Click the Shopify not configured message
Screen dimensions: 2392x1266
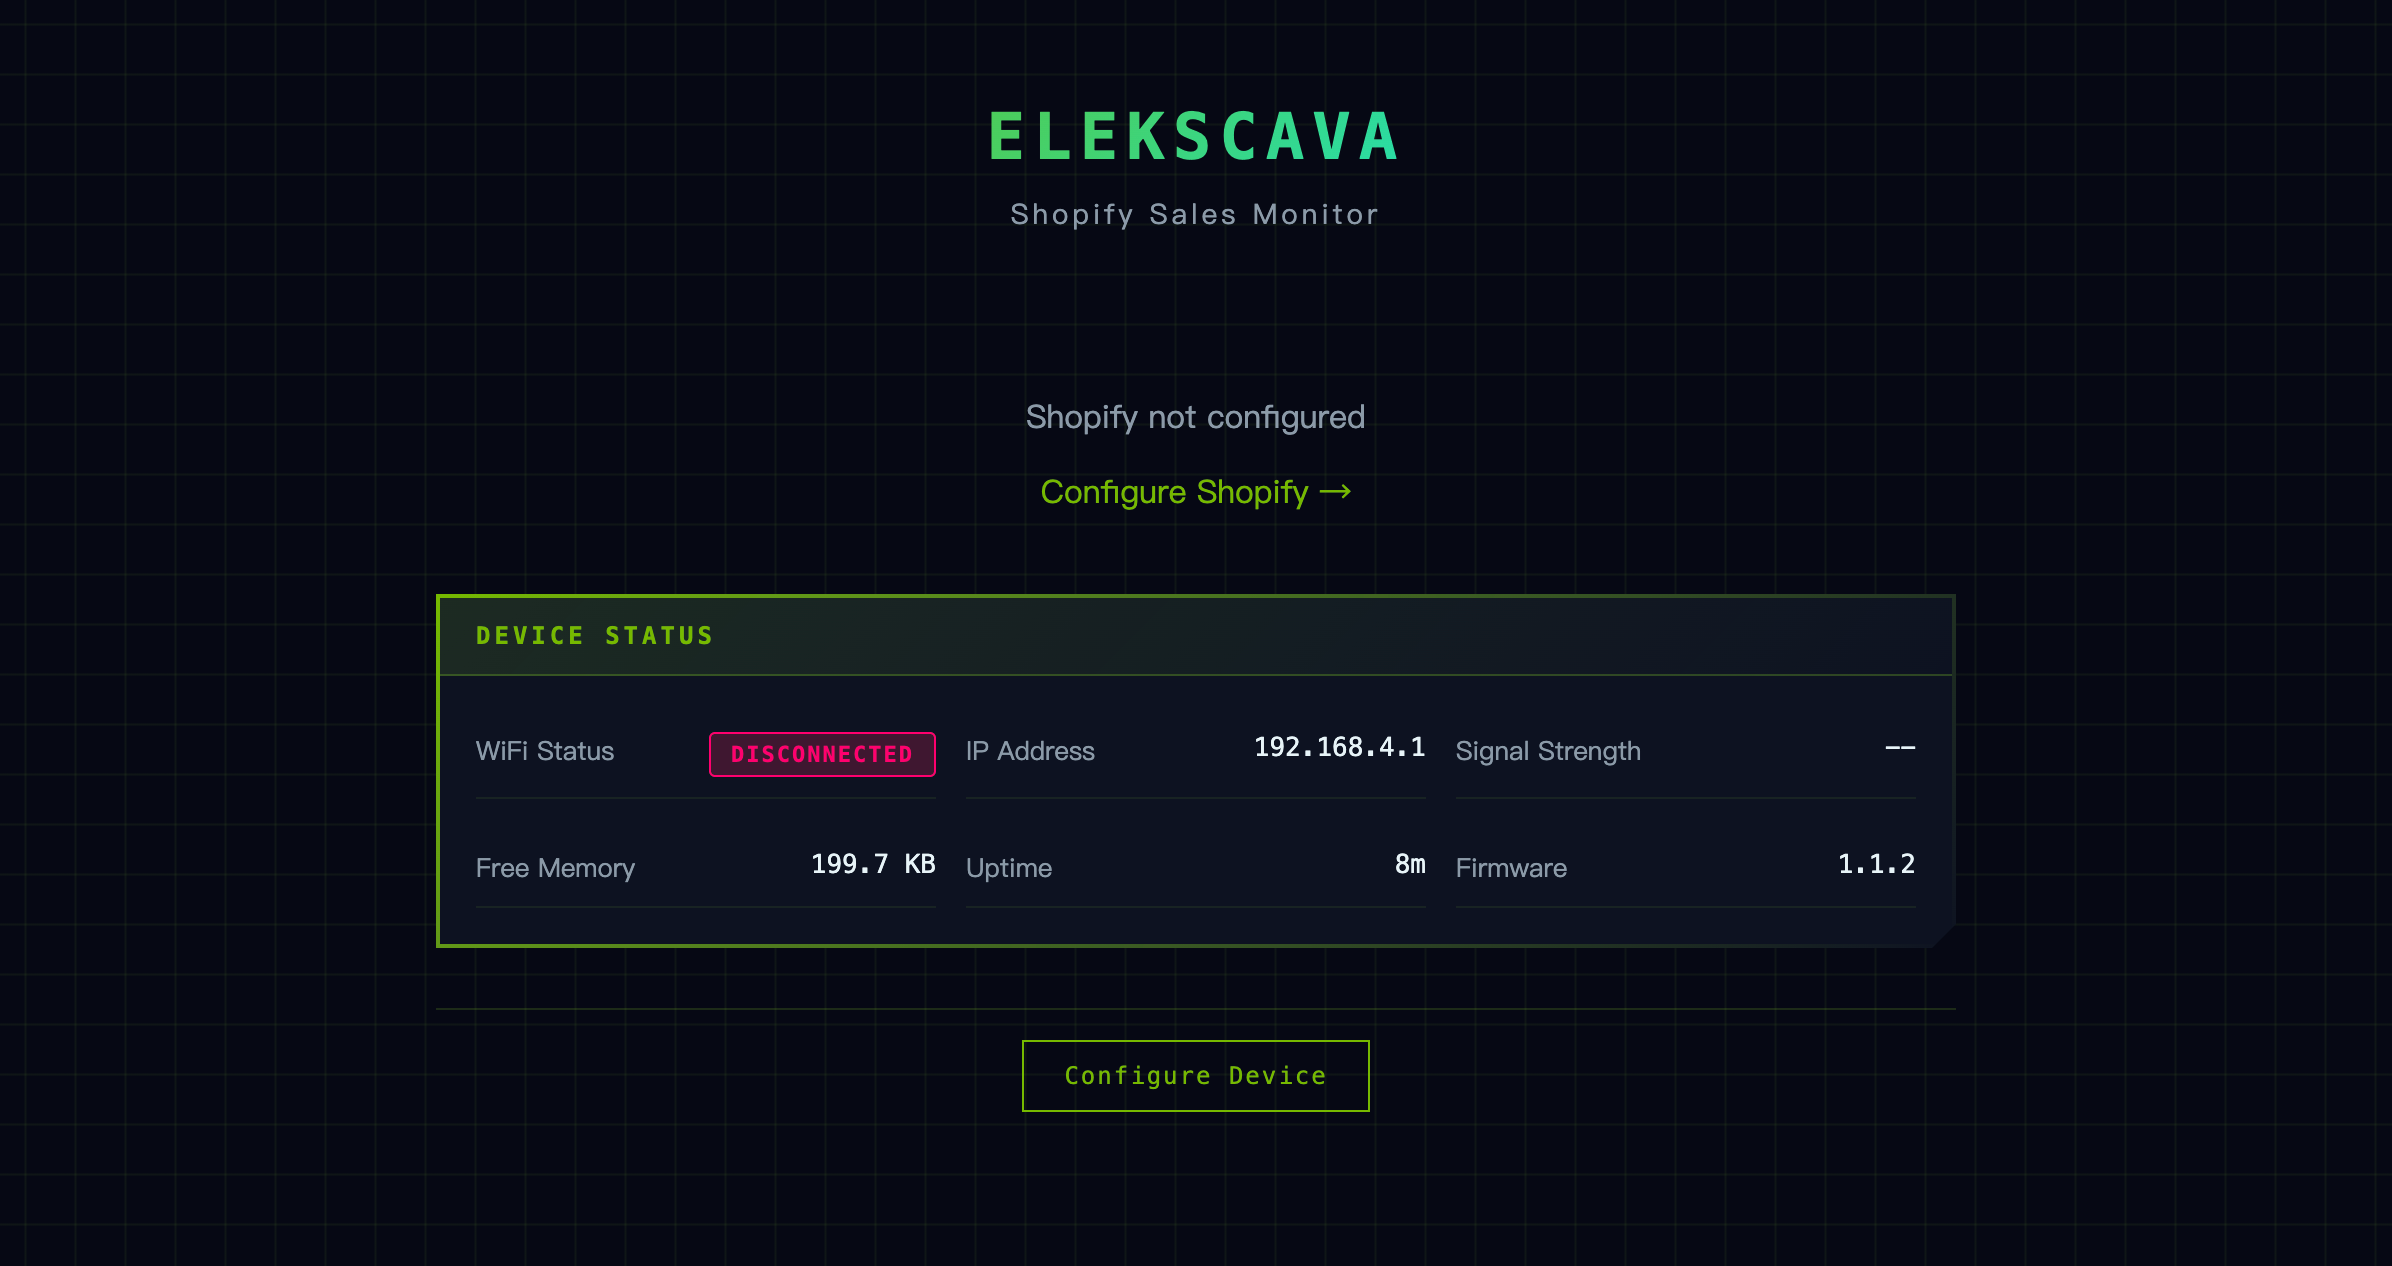pyautogui.click(x=1194, y=416)
